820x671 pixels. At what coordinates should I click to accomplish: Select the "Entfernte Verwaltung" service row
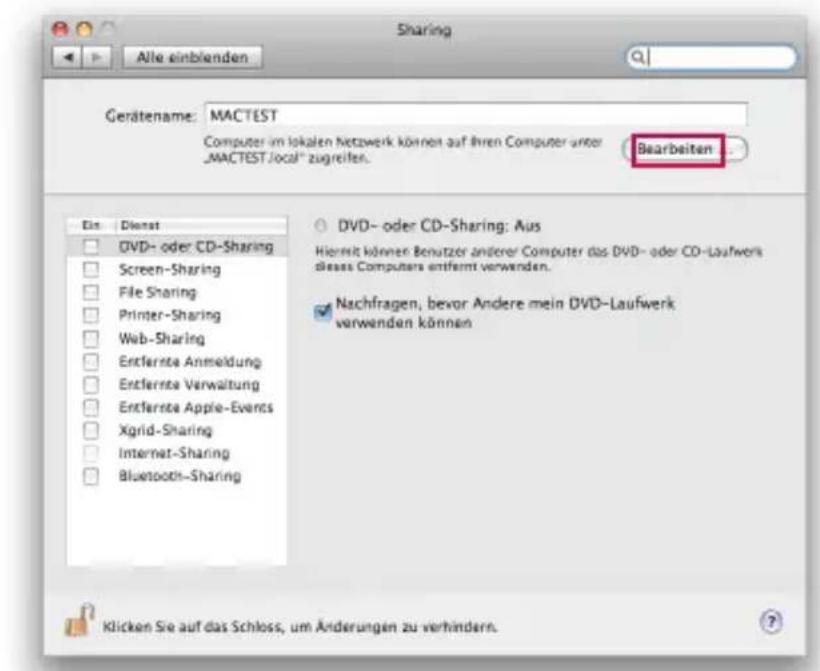tap(177, 384)
